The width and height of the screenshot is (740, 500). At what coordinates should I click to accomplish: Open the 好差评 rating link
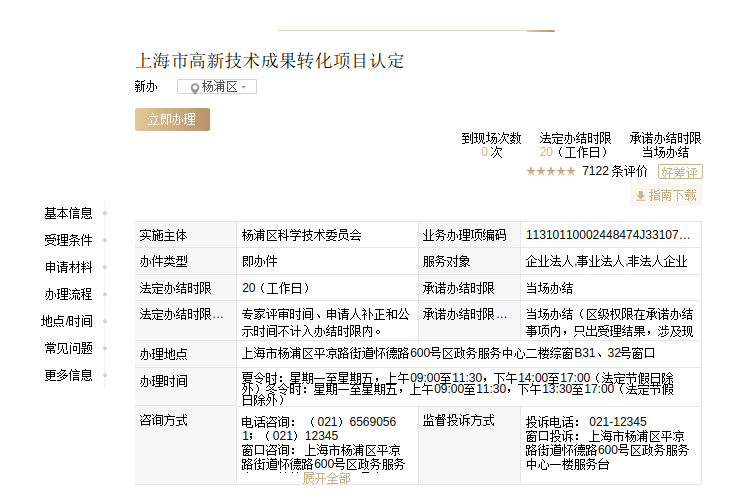pyautogui.click(x=680, y=172)
